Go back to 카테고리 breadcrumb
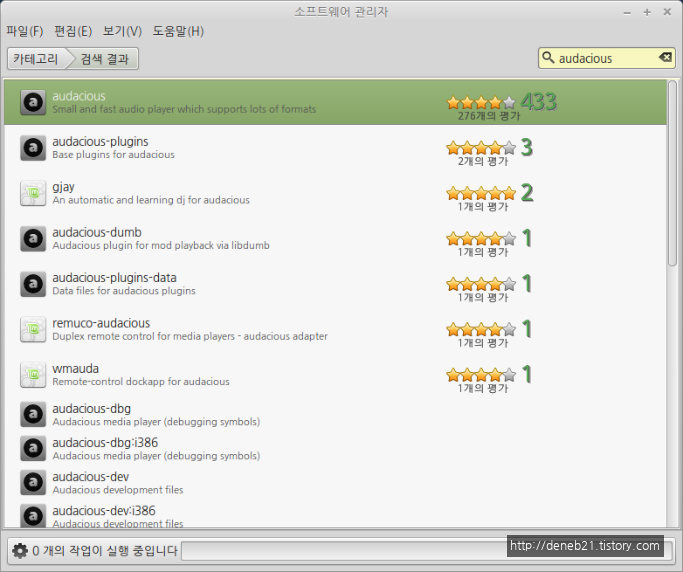 tap(35, 59)
